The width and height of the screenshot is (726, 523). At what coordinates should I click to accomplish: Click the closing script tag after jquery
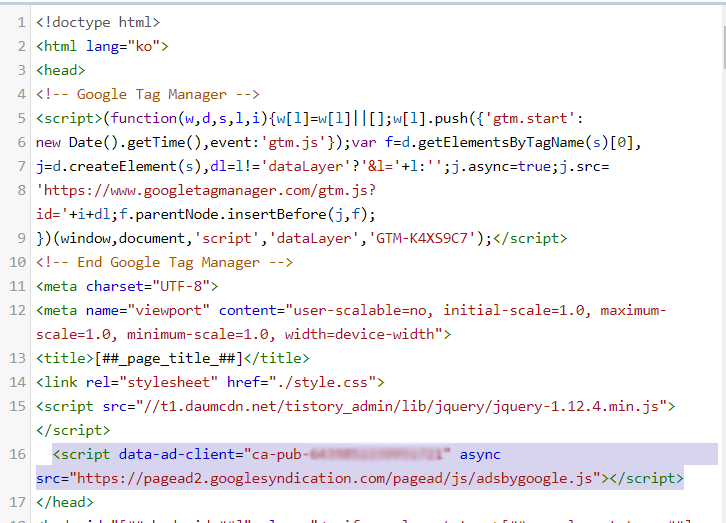pyautogui.click(x=73, y=431)
